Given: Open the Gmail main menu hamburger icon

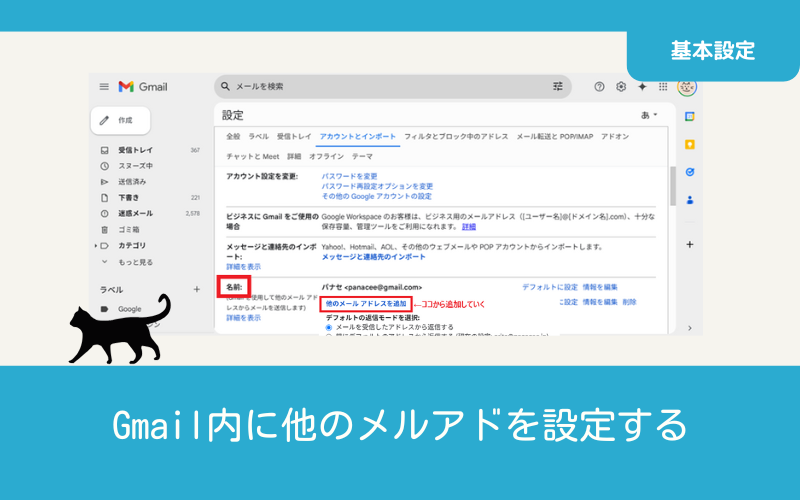Looking at the screenshot, I should coord(104,87).
